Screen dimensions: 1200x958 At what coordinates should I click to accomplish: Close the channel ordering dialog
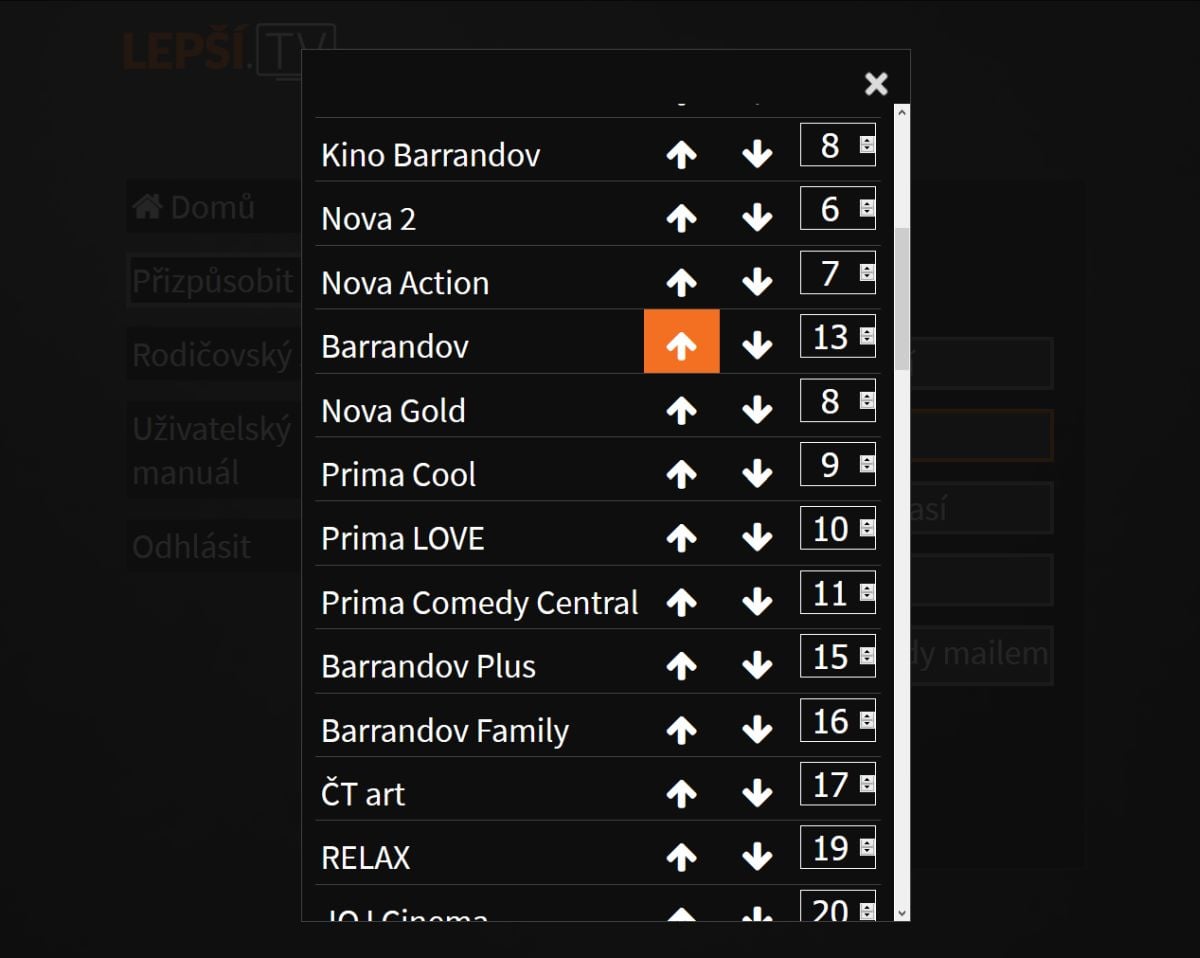(x=876, y=84)
